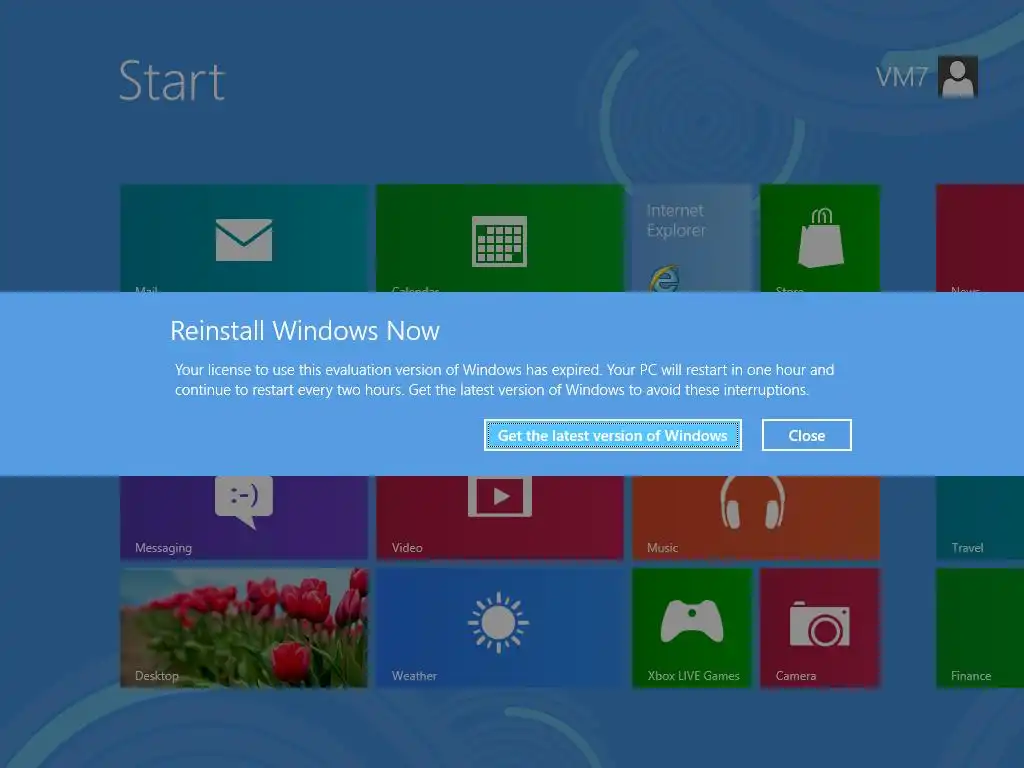1024x768 pixels.
Task: Open the Messaging smiley speech bubble tile
Action: tap(244, 517)
